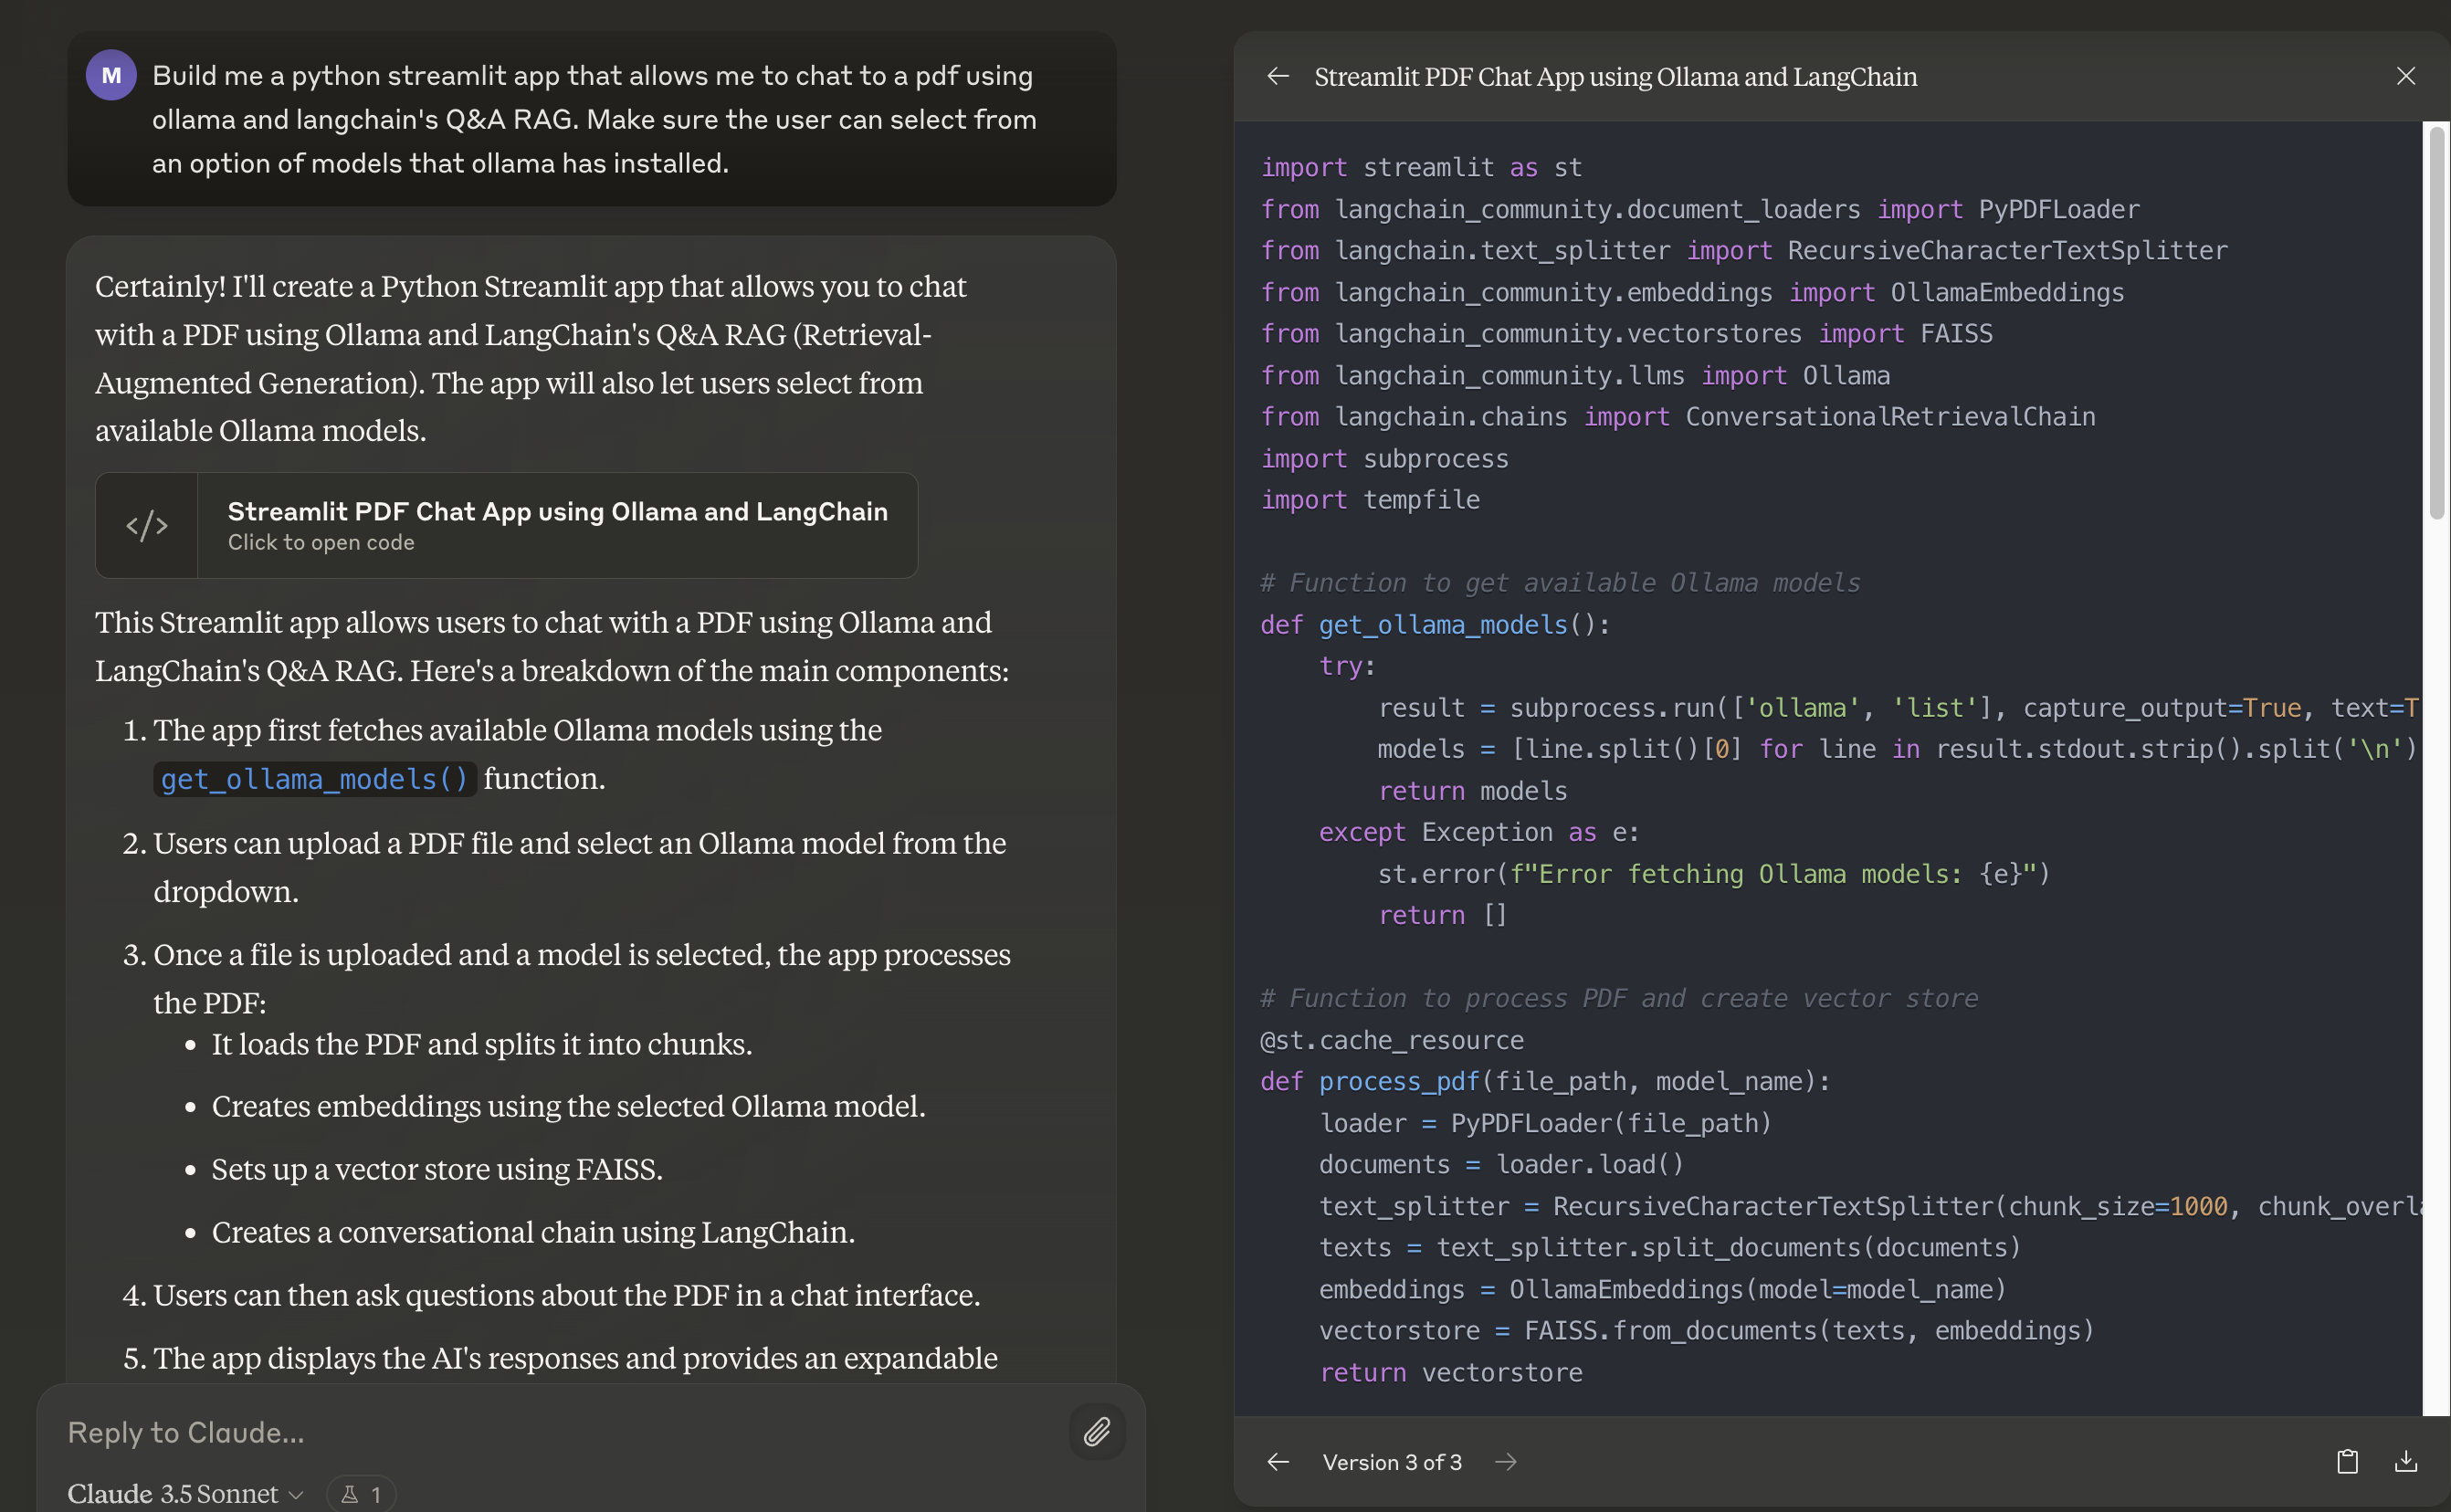Open the Claude 3.5 Sonnet model dropdown
This screenshot has height=1512, width=2451.
click(173, 1494)
